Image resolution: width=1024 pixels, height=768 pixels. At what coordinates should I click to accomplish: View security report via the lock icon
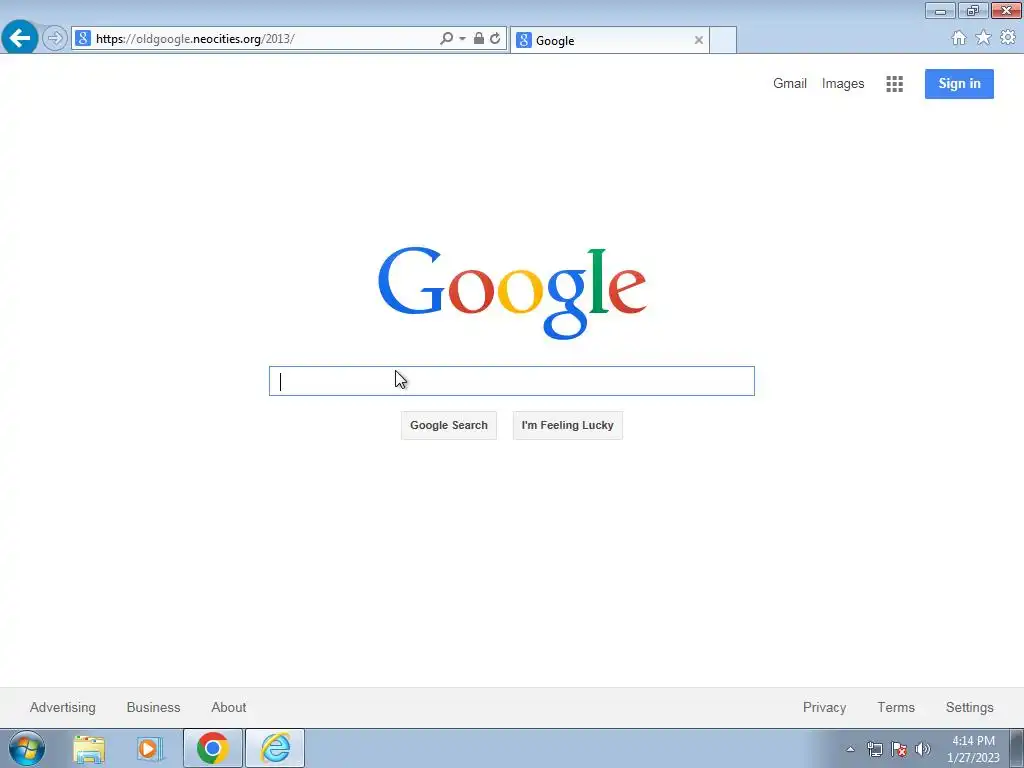pyautogui.click(x=479, y=38)
